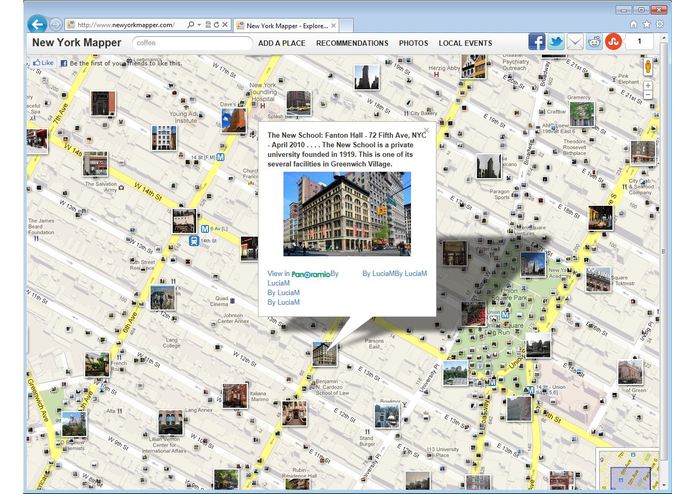Zoom in the map with plus button

(x=648, y=85)
